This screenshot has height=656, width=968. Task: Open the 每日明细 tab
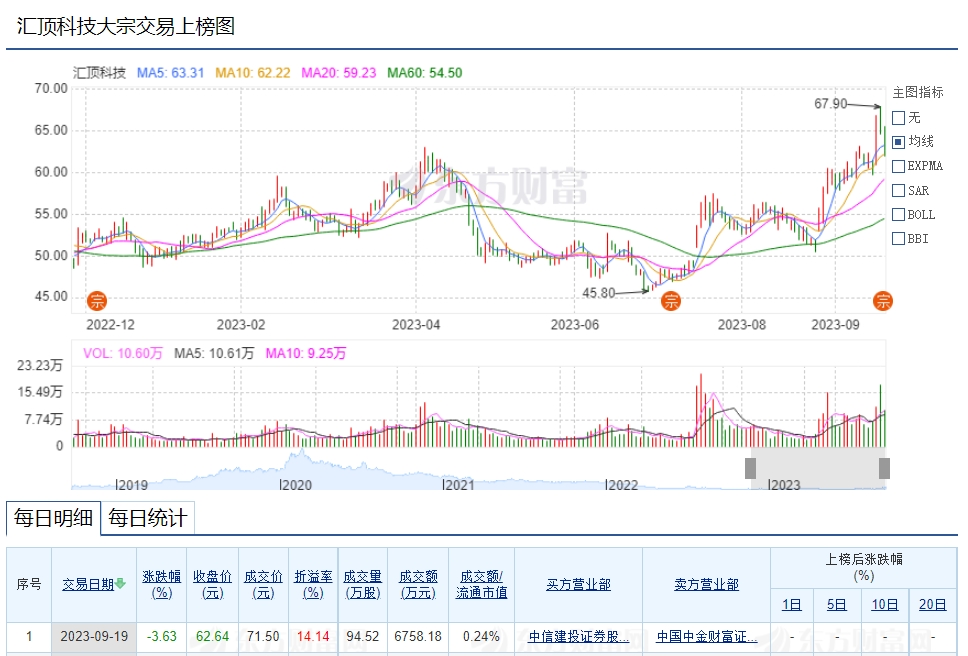[x=53, y=518]
